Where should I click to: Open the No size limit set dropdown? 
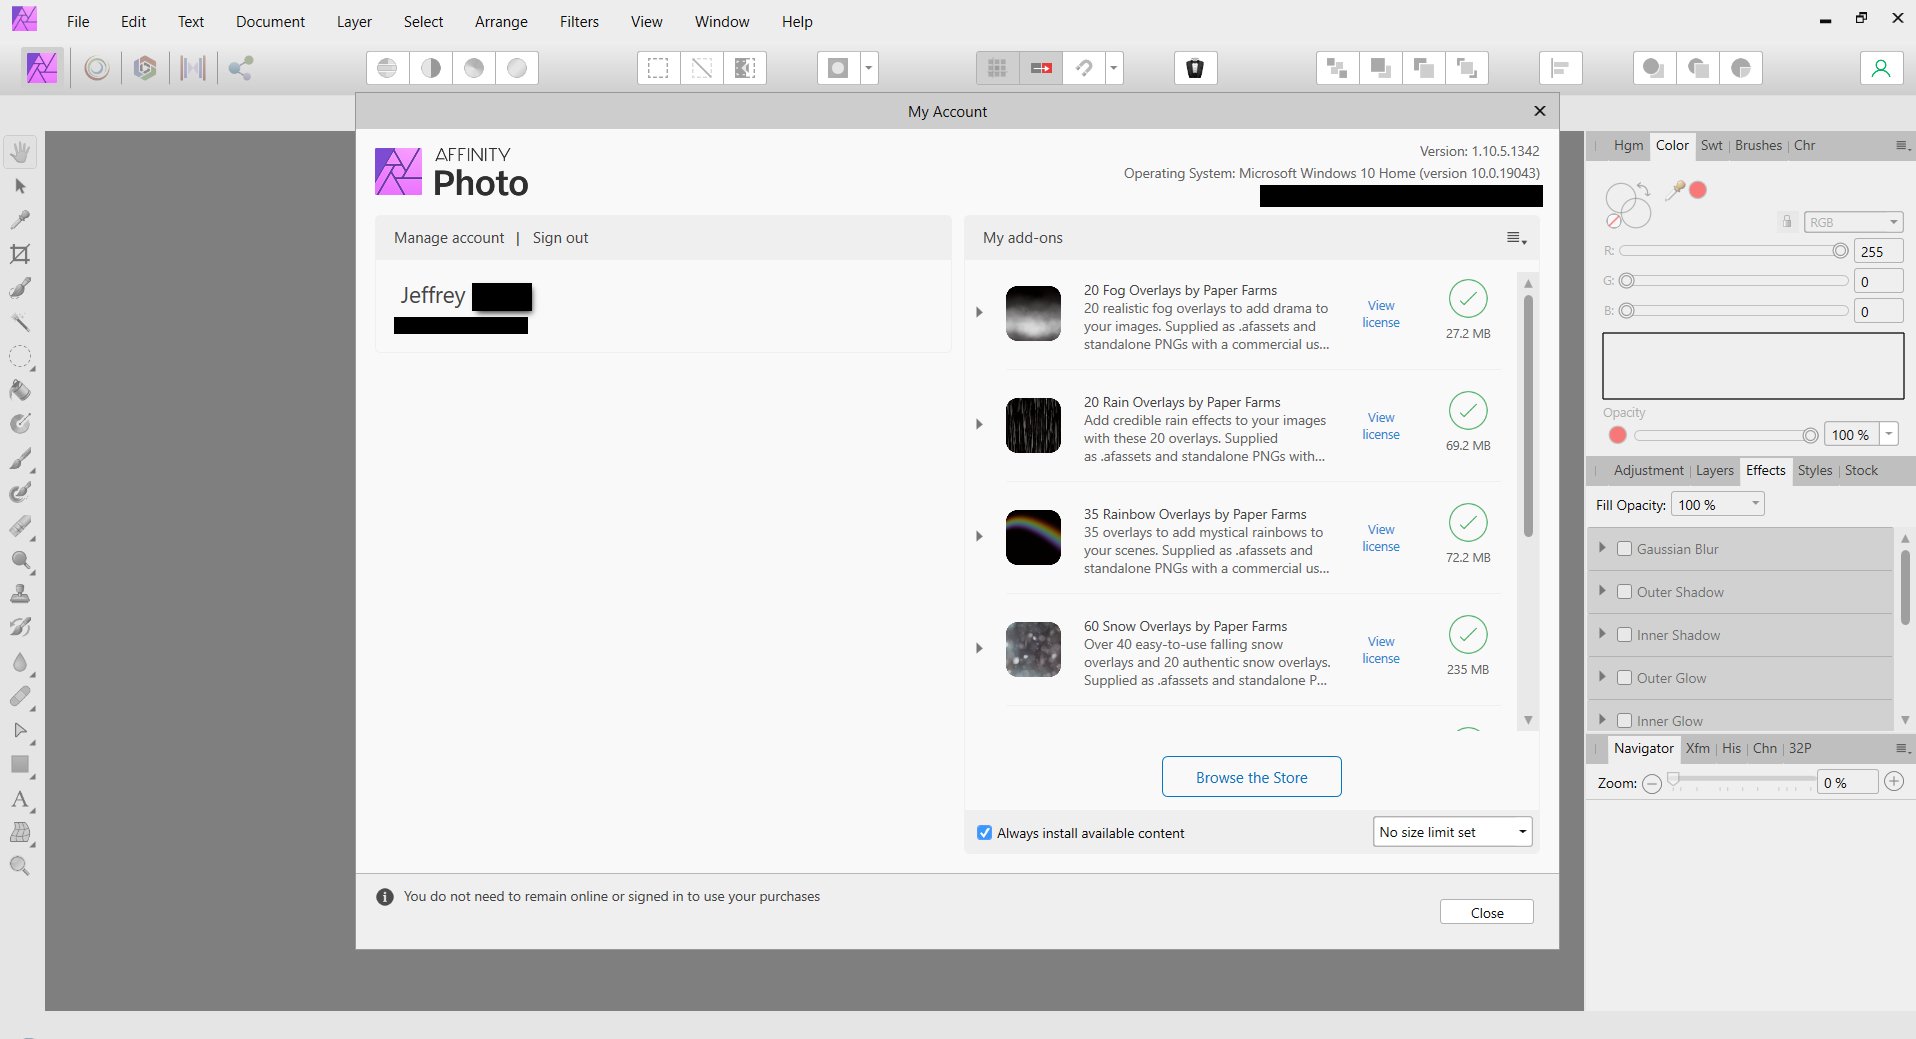coord(1453,832)
